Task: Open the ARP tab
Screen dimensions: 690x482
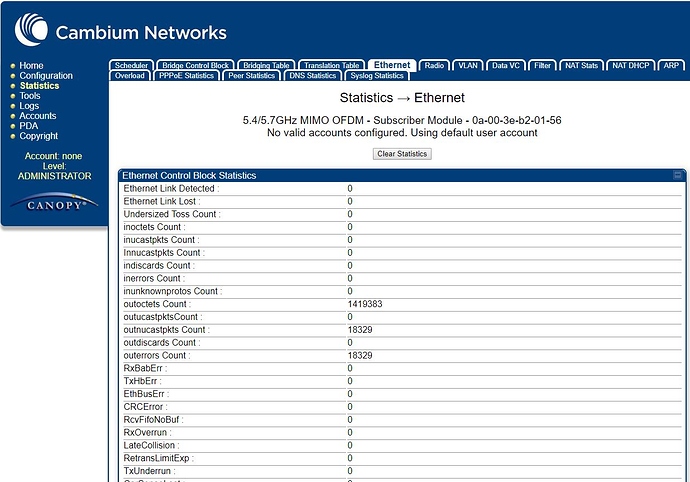Action: pos(671,65)
